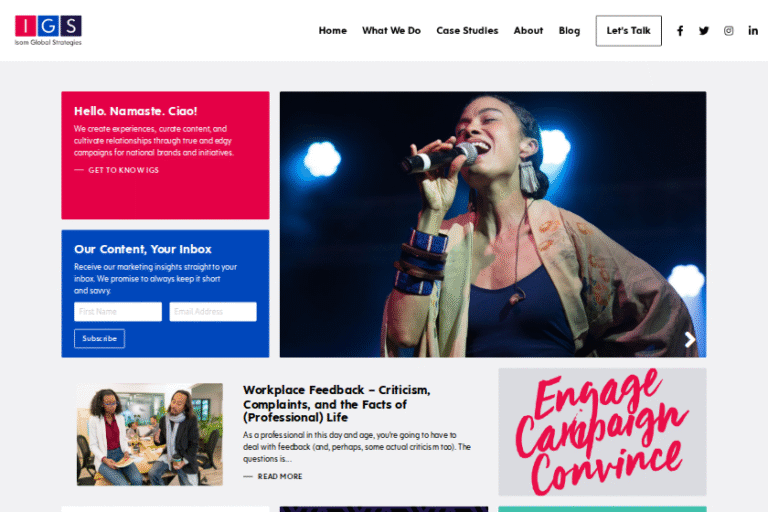
Task: Click the Subscribe button
Action: pyautogui.click(x=99, y=339)
